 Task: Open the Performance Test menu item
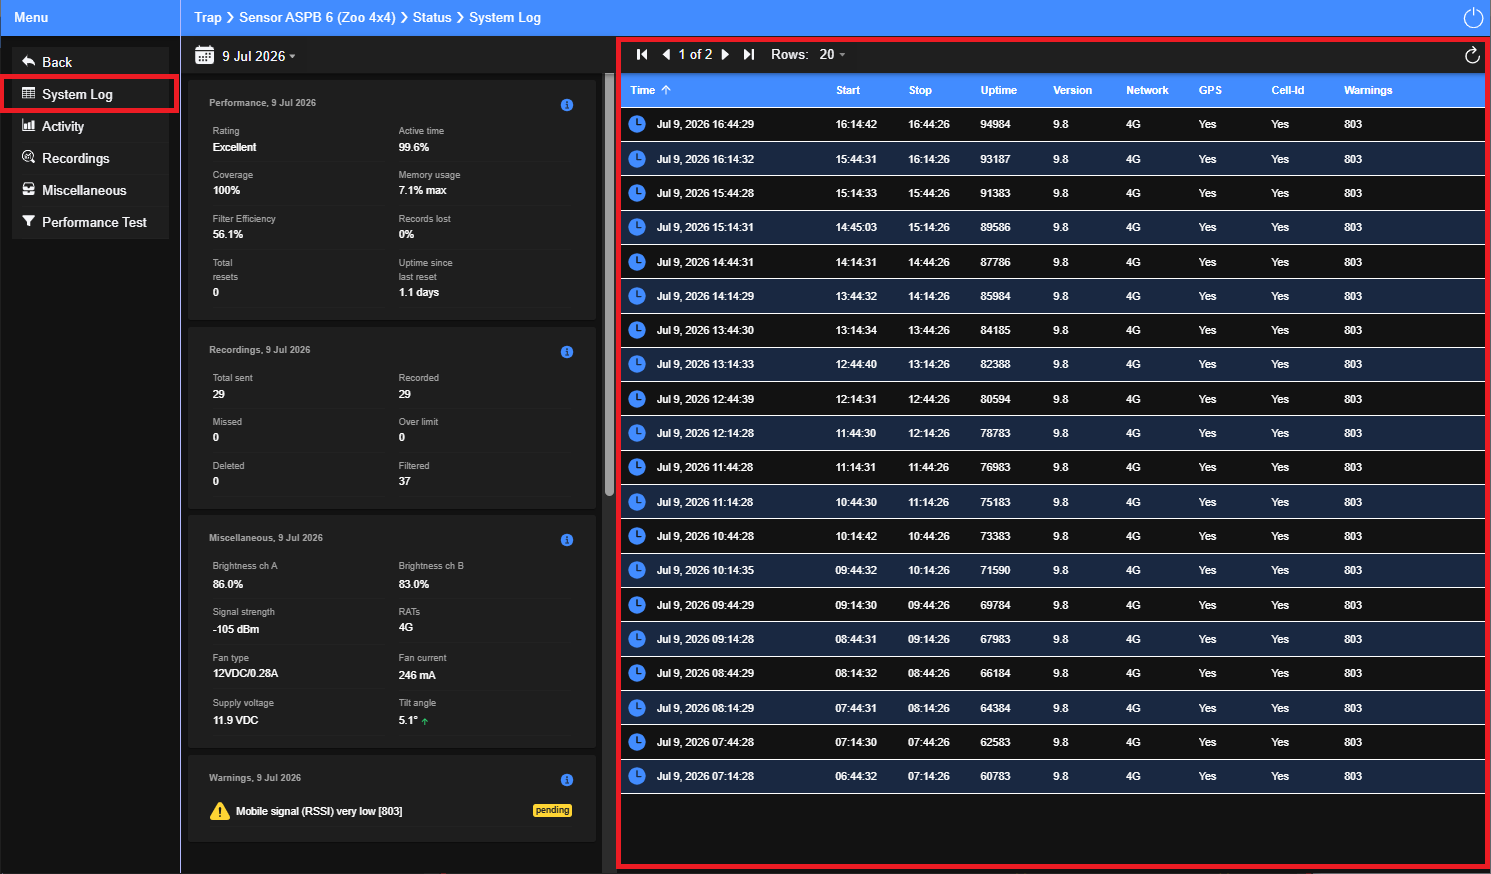click(90, 222)
